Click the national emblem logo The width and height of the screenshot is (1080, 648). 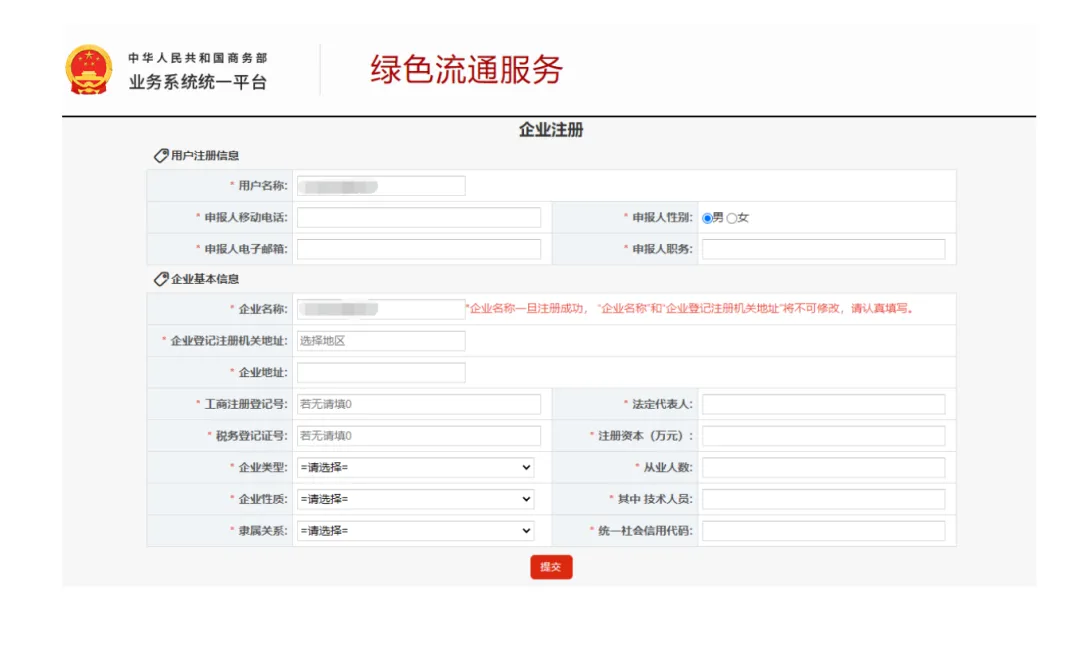pyautogui.click(x=89, y=70)
